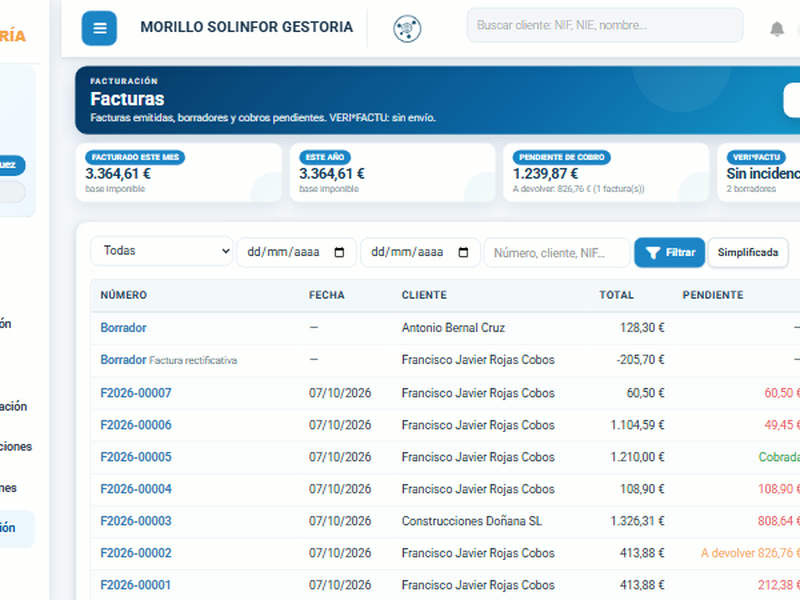The width and height of the screenshot is (800, 600).
Task: Click the first dd/mm/aaaa date input
Action: [x=296, y=252]
